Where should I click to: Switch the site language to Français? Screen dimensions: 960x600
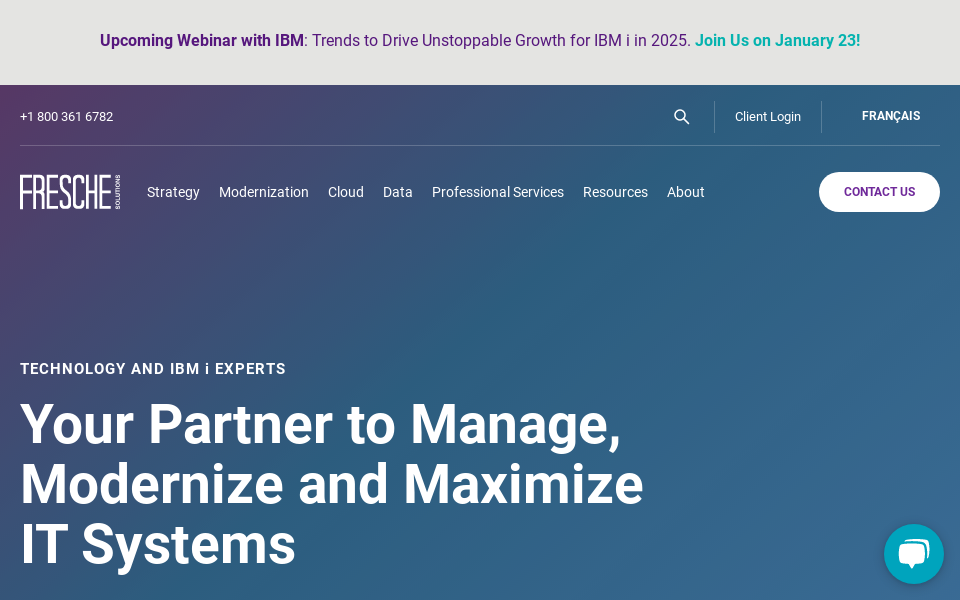click(891, 116)
